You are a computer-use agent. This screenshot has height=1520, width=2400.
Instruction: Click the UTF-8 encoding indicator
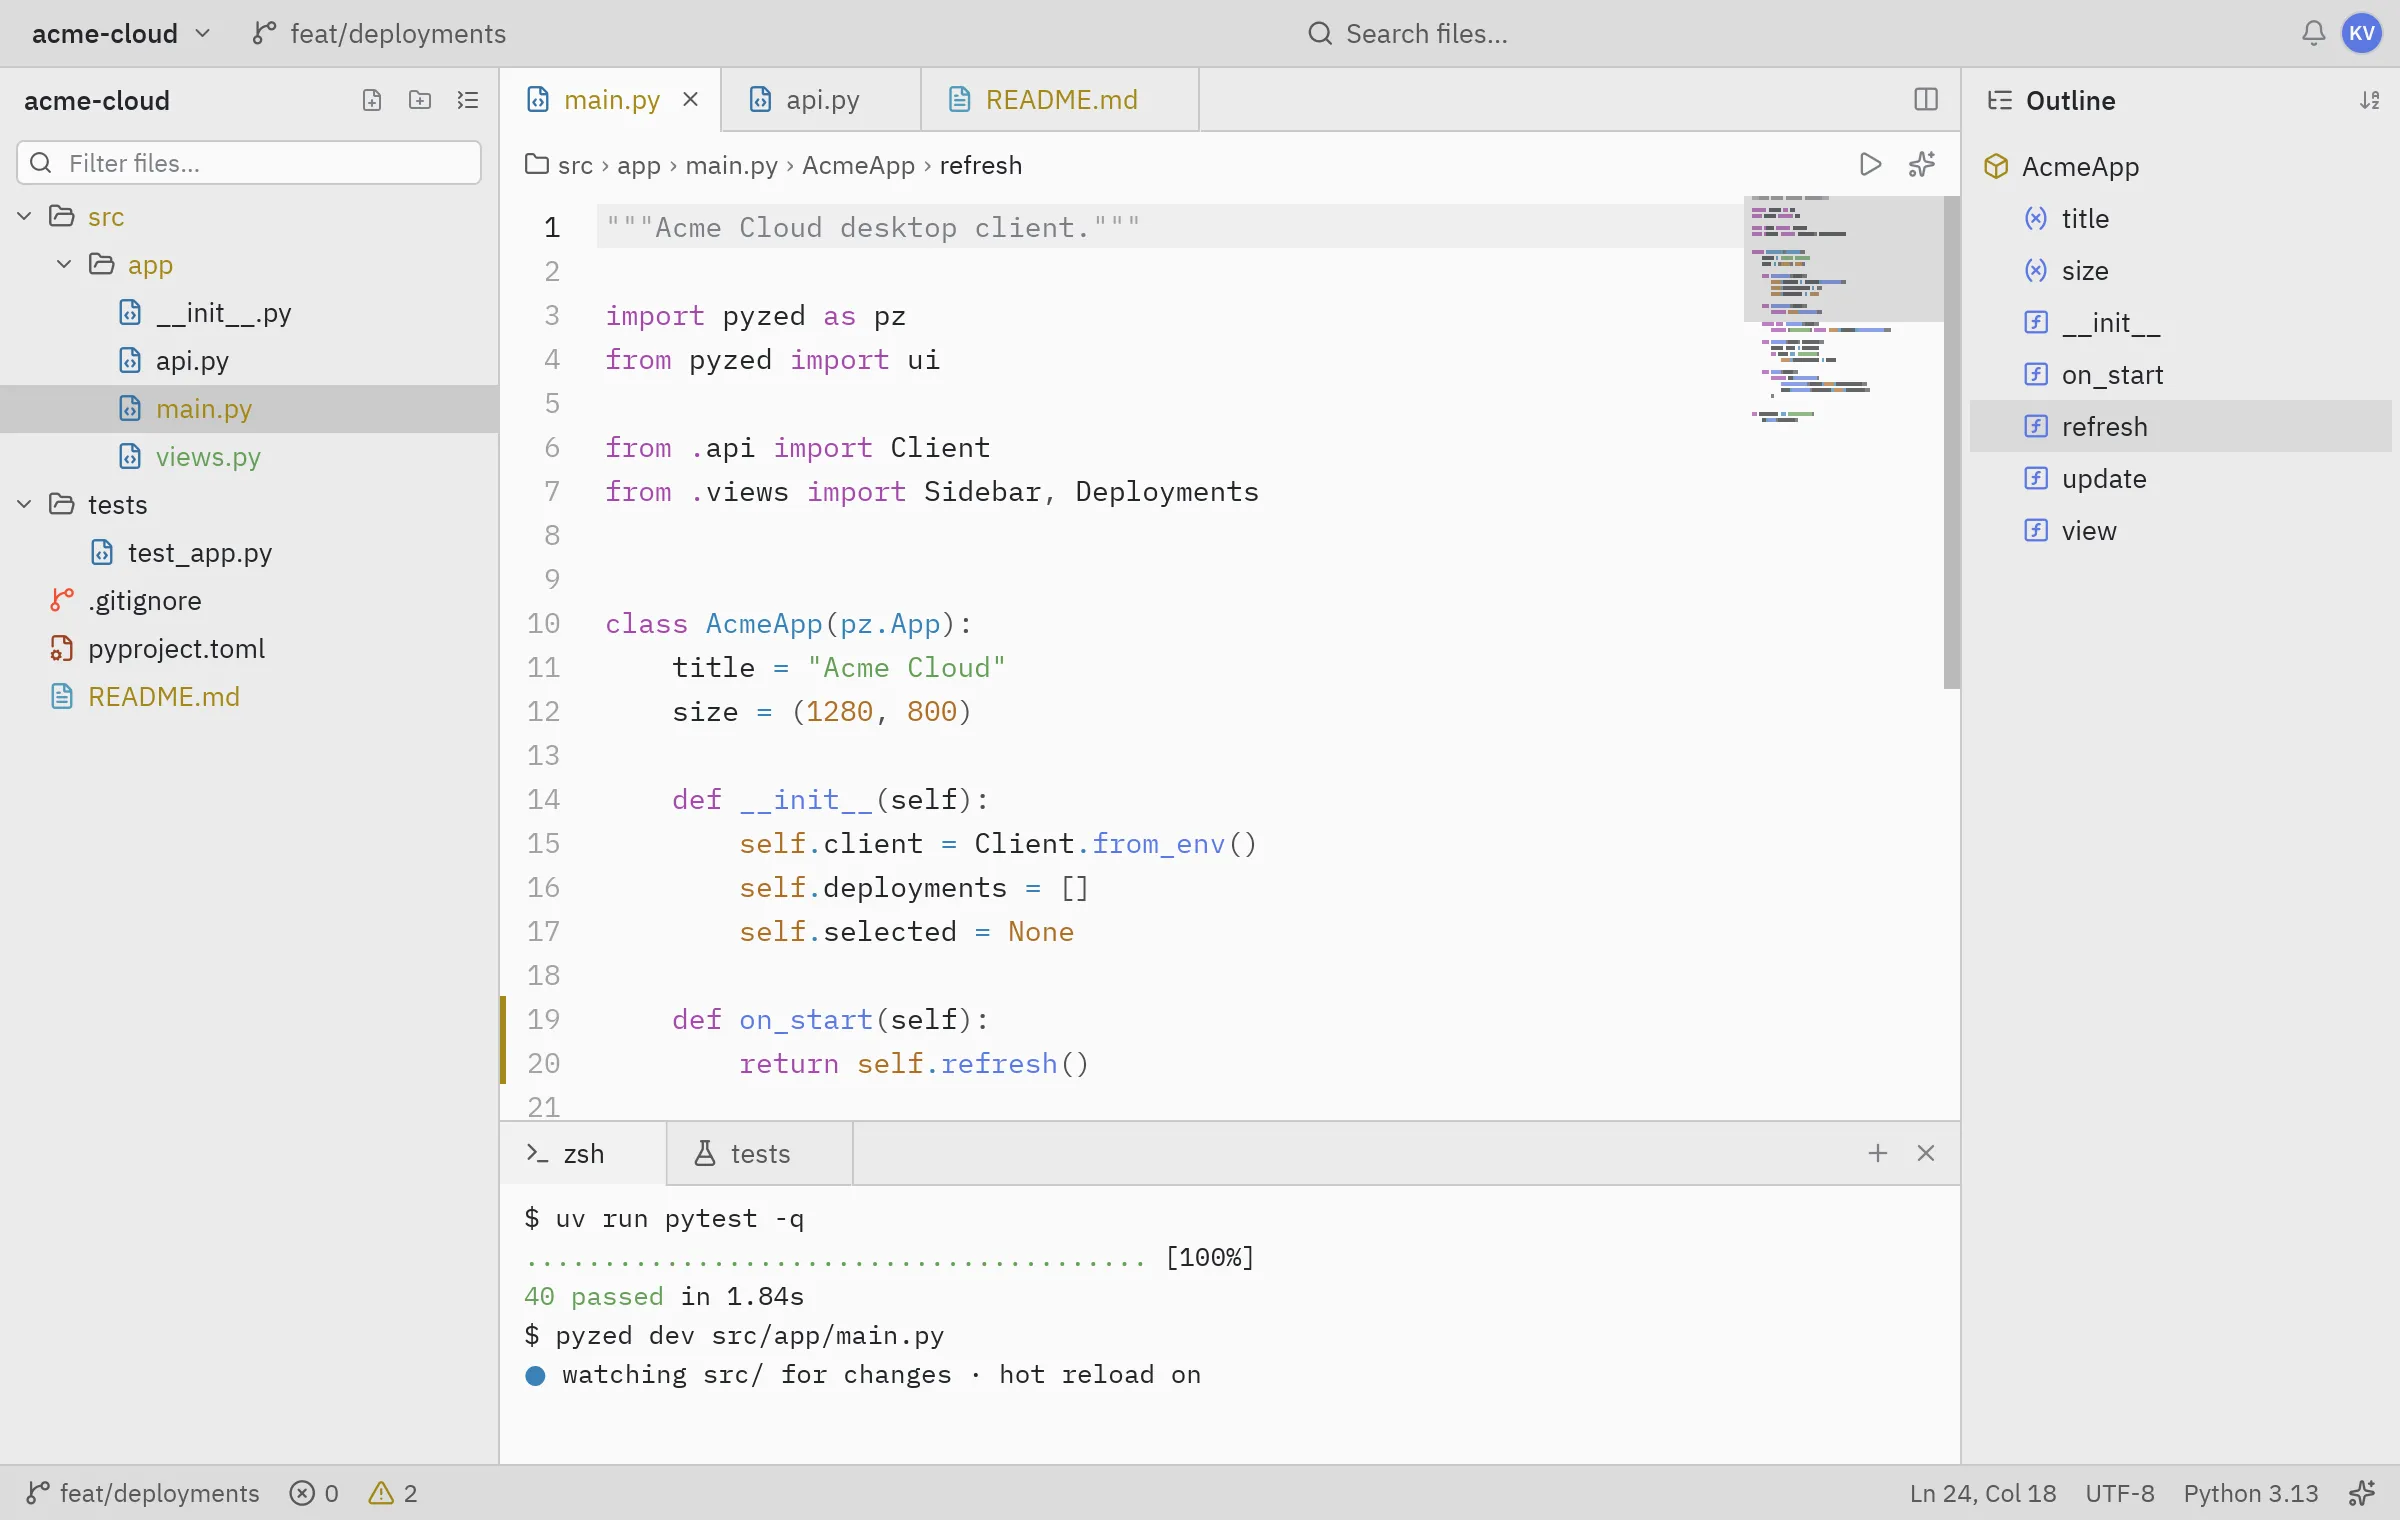pos(2120,1493)
